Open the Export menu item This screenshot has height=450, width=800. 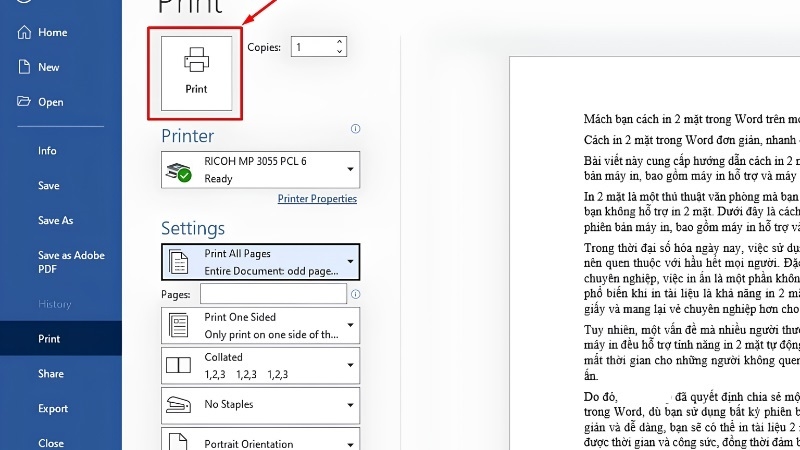click(53, 408)
